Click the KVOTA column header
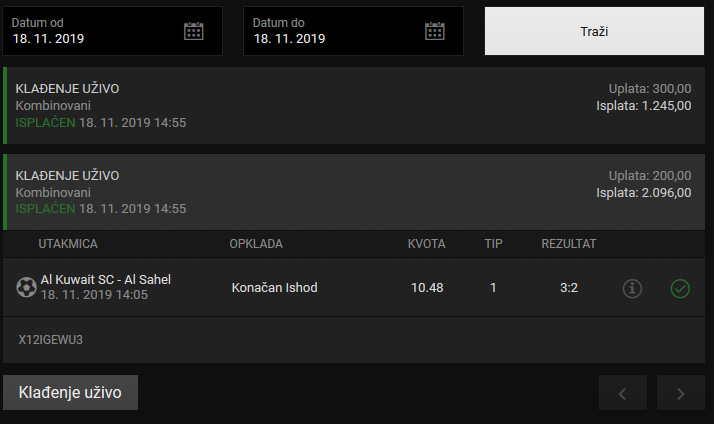 pyautogui.click(x=427, y=244)
